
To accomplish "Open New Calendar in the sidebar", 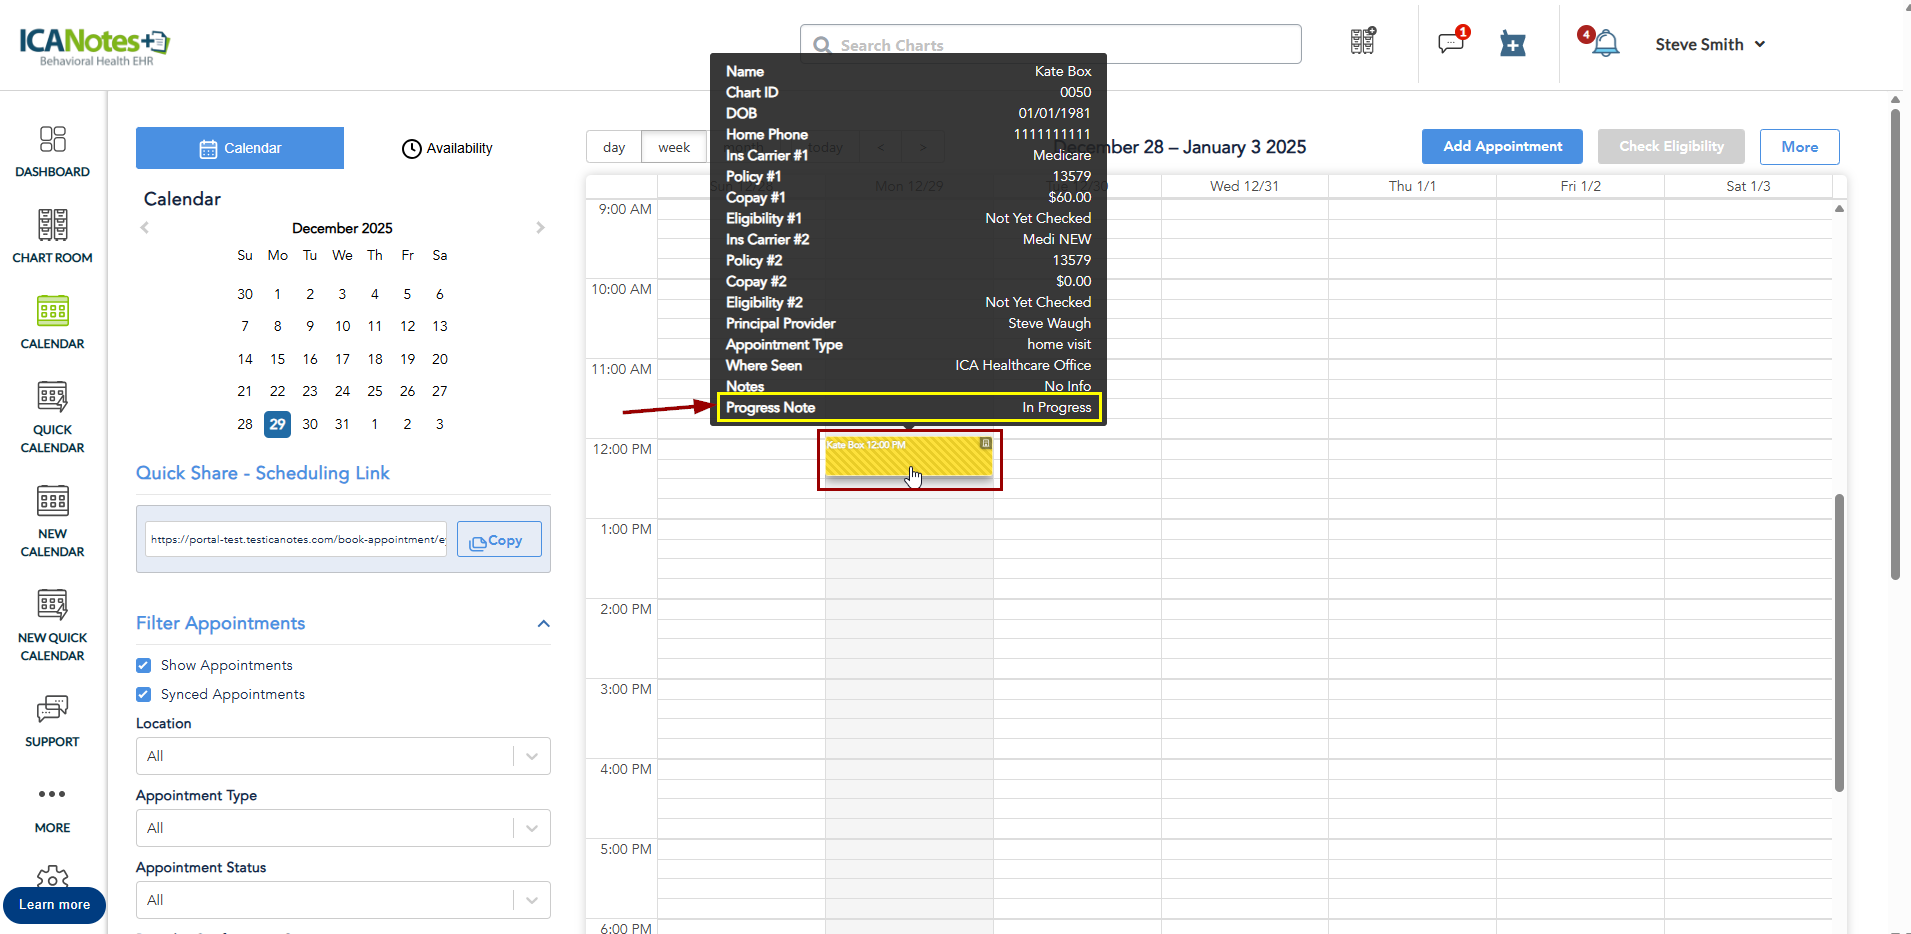I will pyautogui.click(x=52, y=520).
